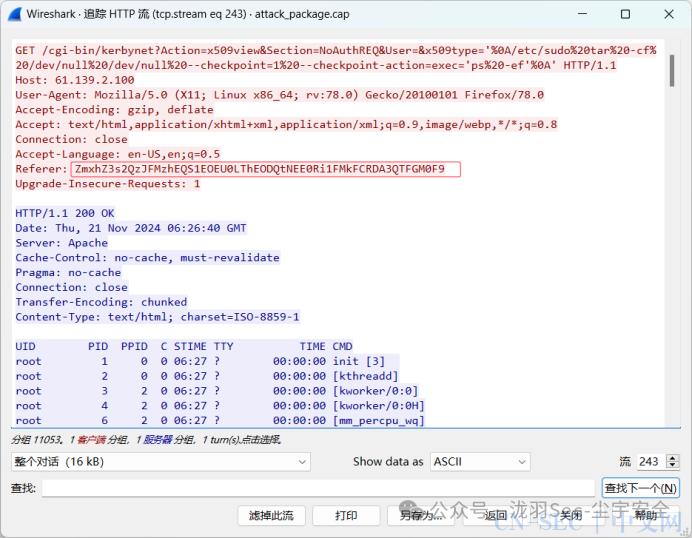Minimize the Wireshark follow stream window
Viewport: 692px width, 538px height.
(x=583, y=14)
